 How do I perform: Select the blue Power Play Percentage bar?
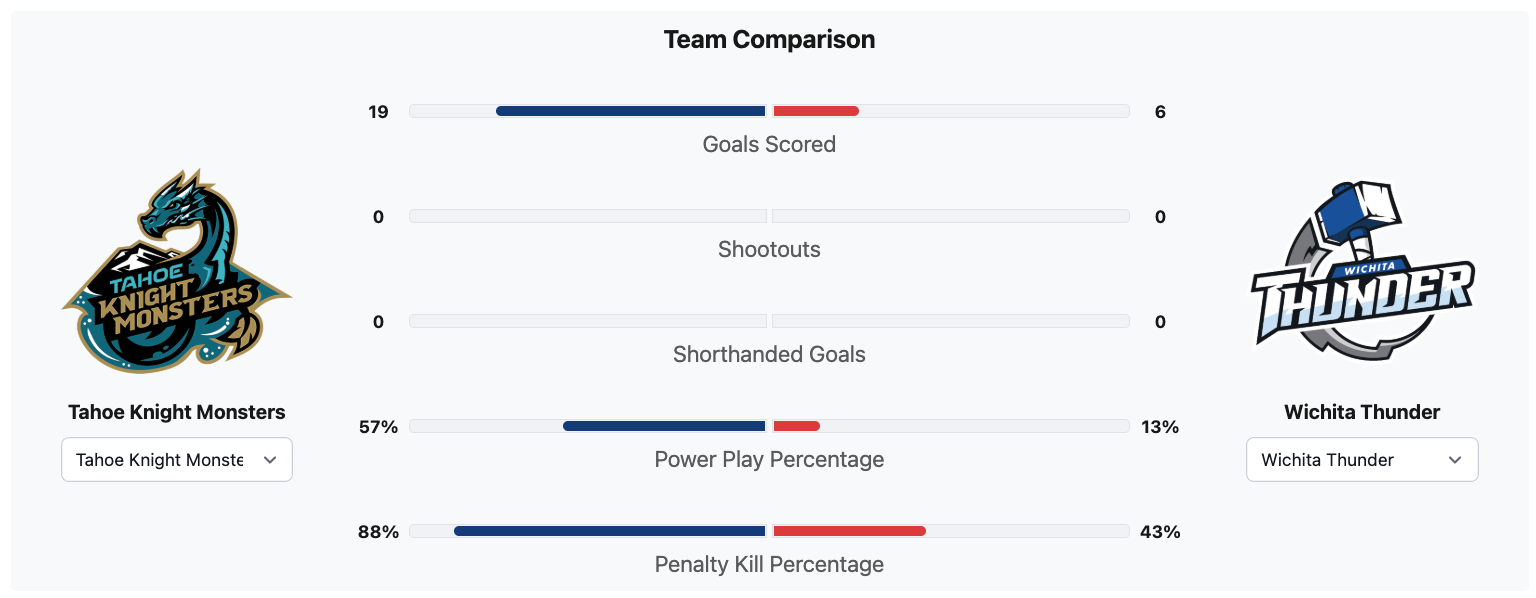coord(664,426)
